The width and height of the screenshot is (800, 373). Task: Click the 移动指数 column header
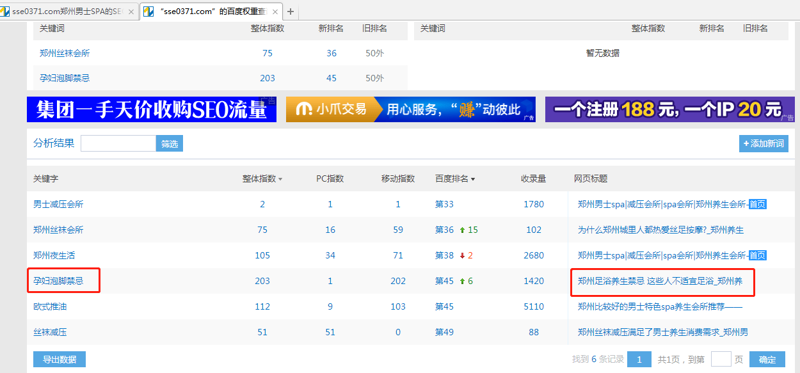click(x=398, y=179)
